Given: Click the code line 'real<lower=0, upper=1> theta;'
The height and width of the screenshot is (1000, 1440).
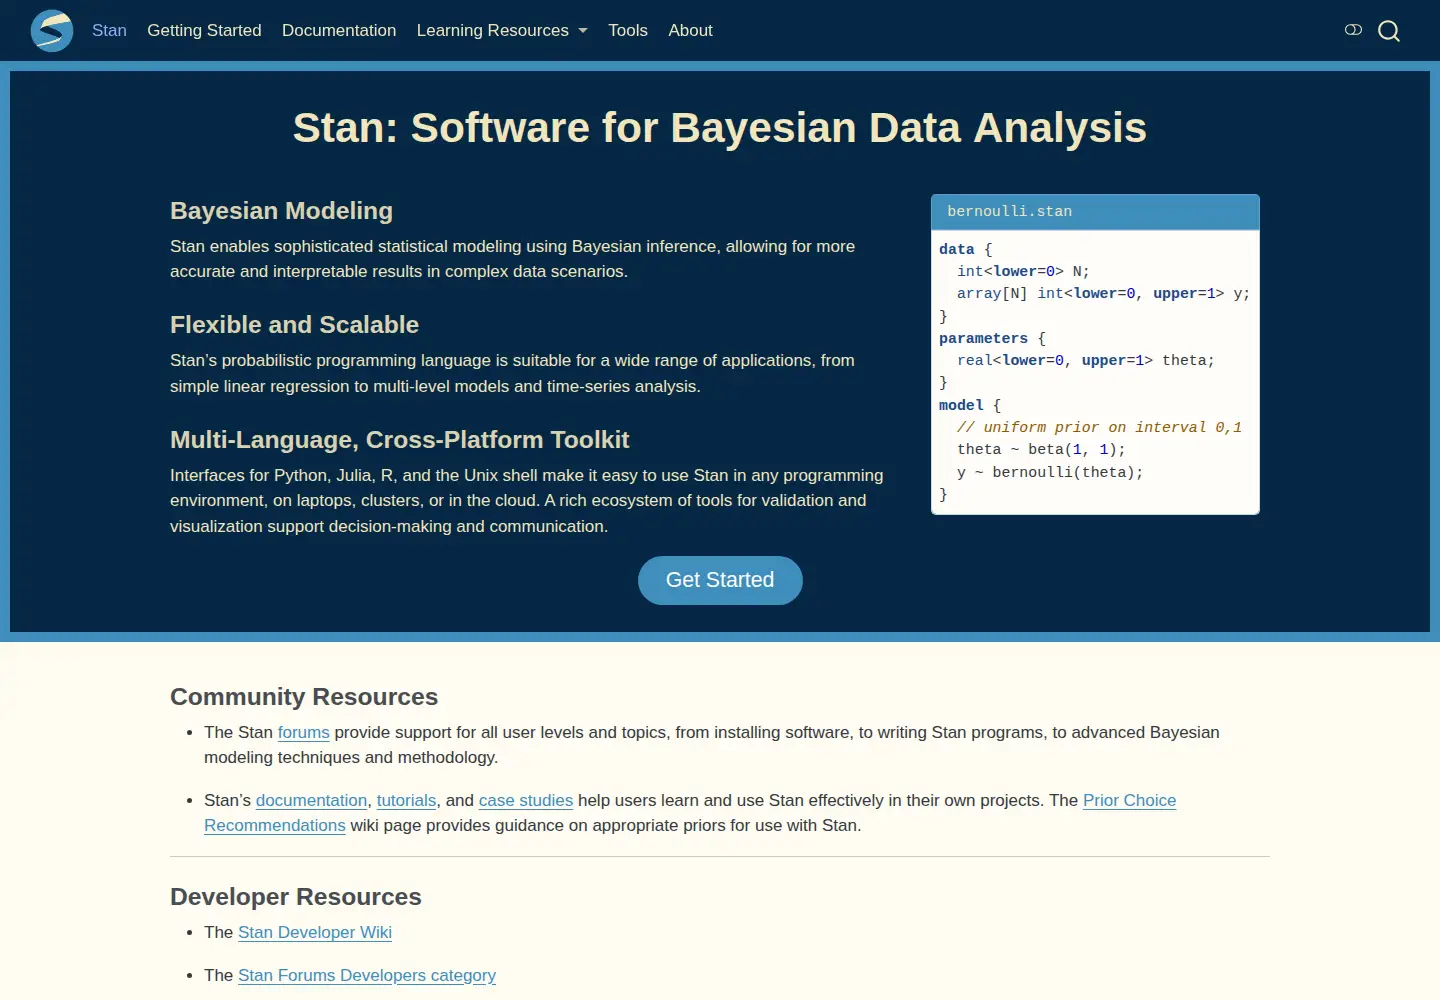Looking at the screenshot, I should click(1086, 360).
